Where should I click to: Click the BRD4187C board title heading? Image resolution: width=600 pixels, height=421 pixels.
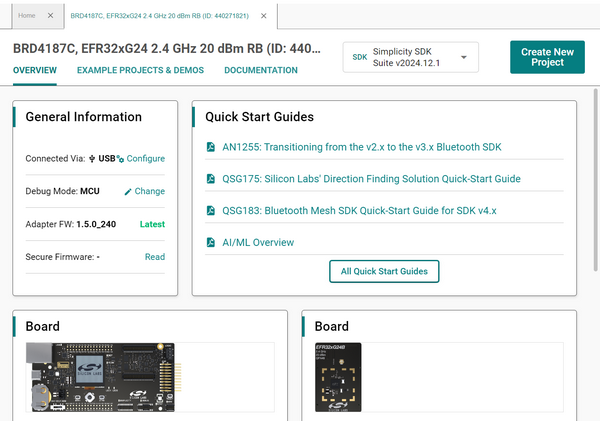coord(167,49)
